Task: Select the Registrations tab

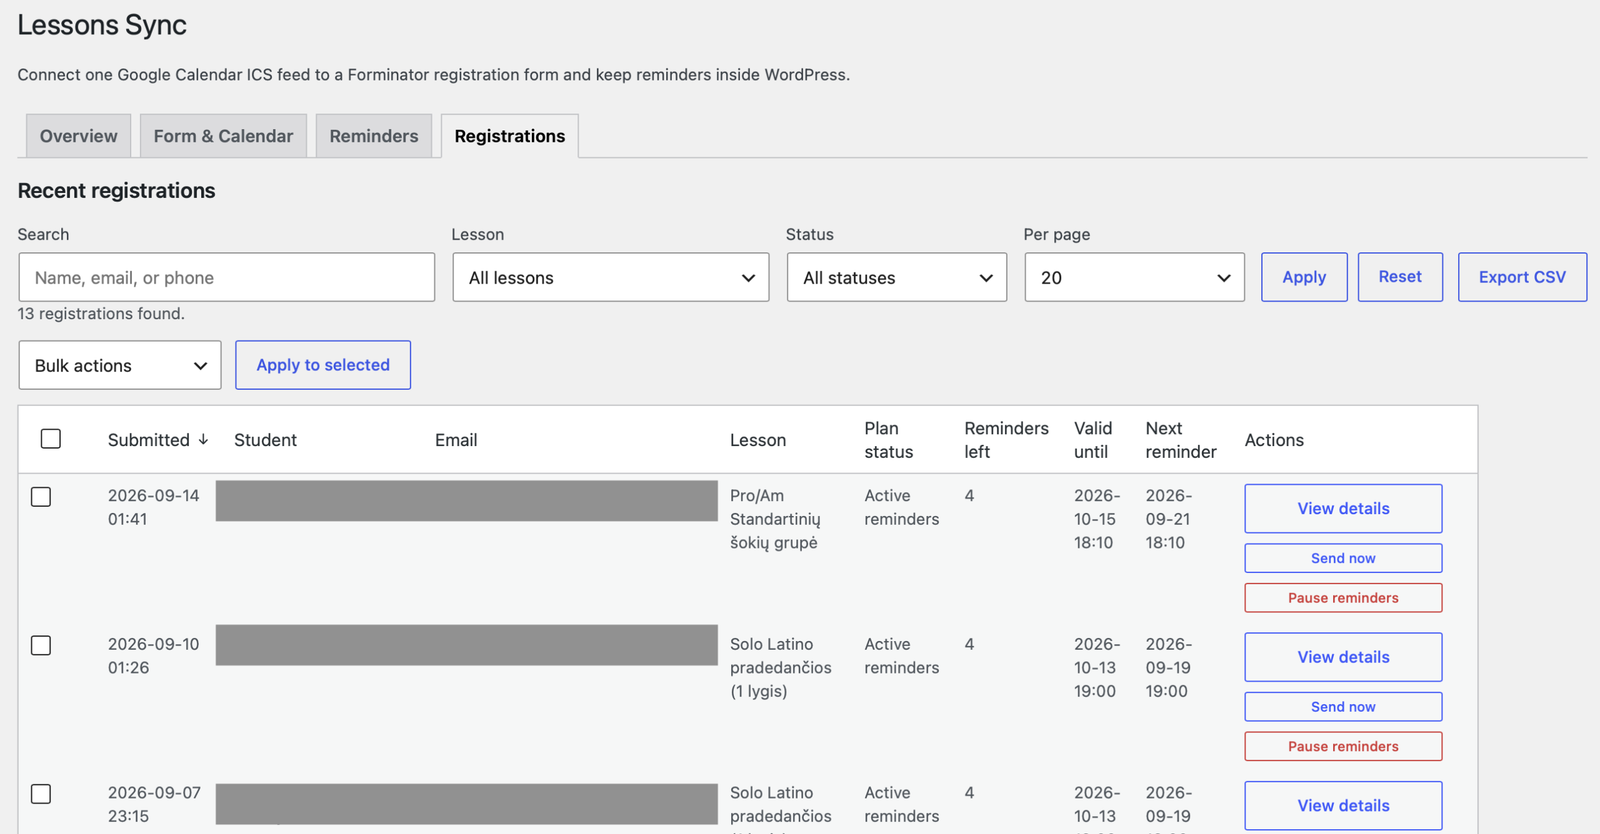Action: coord(510,136)
